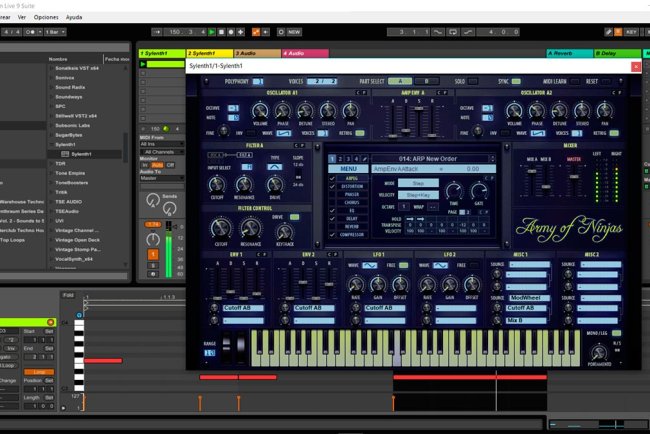Click the Punch-Out switch icon
The width and height of the screenshot is (650, 434).
click(468, 32)
